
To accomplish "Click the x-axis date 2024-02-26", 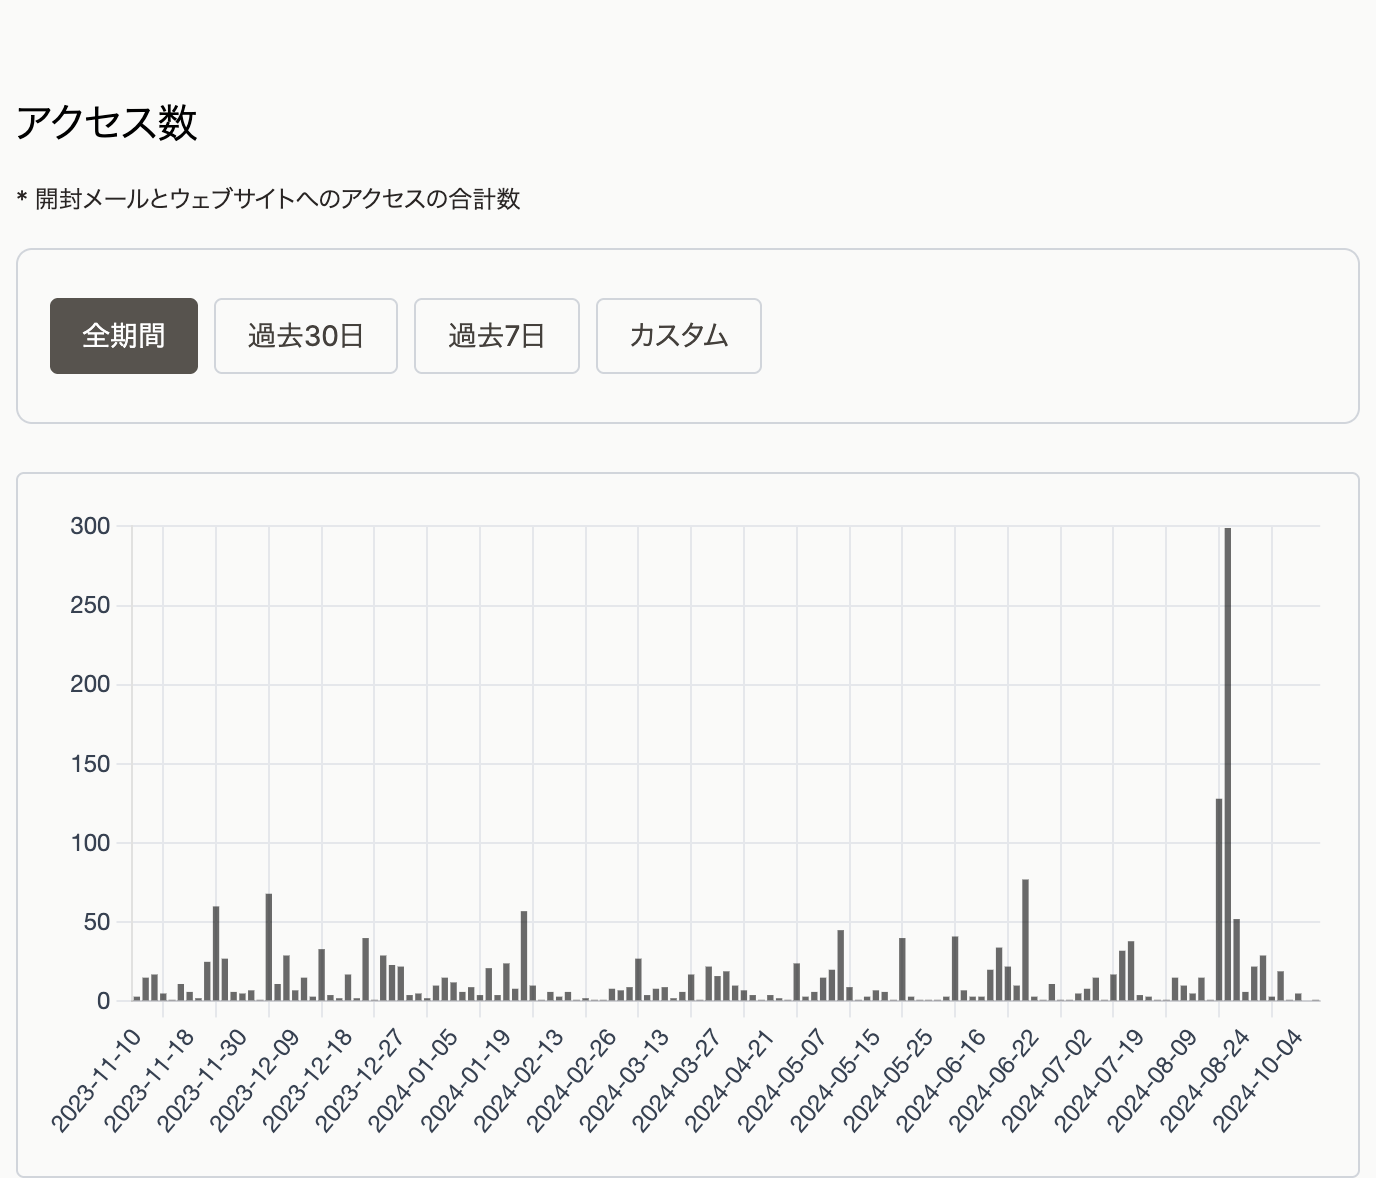I will click(573, 1079).
